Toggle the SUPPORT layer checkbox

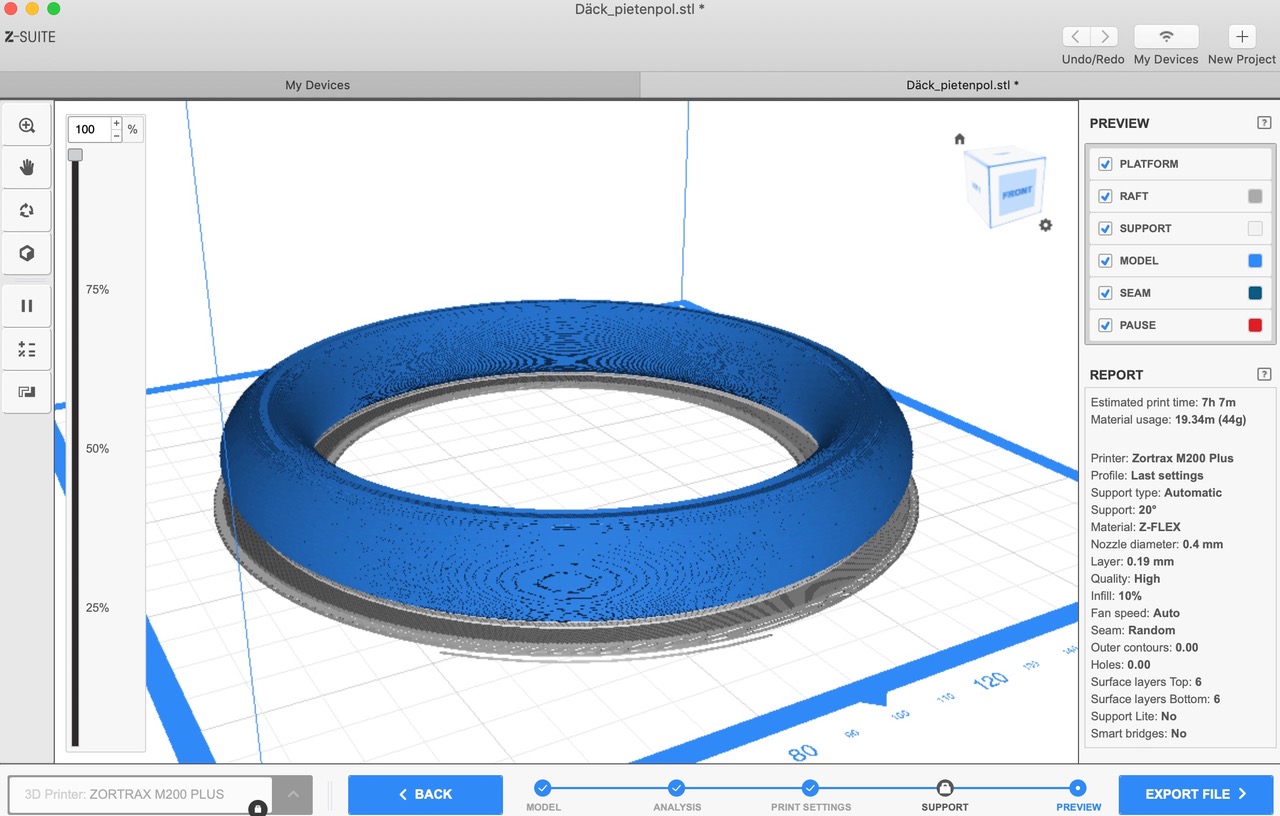[1105, 228]
